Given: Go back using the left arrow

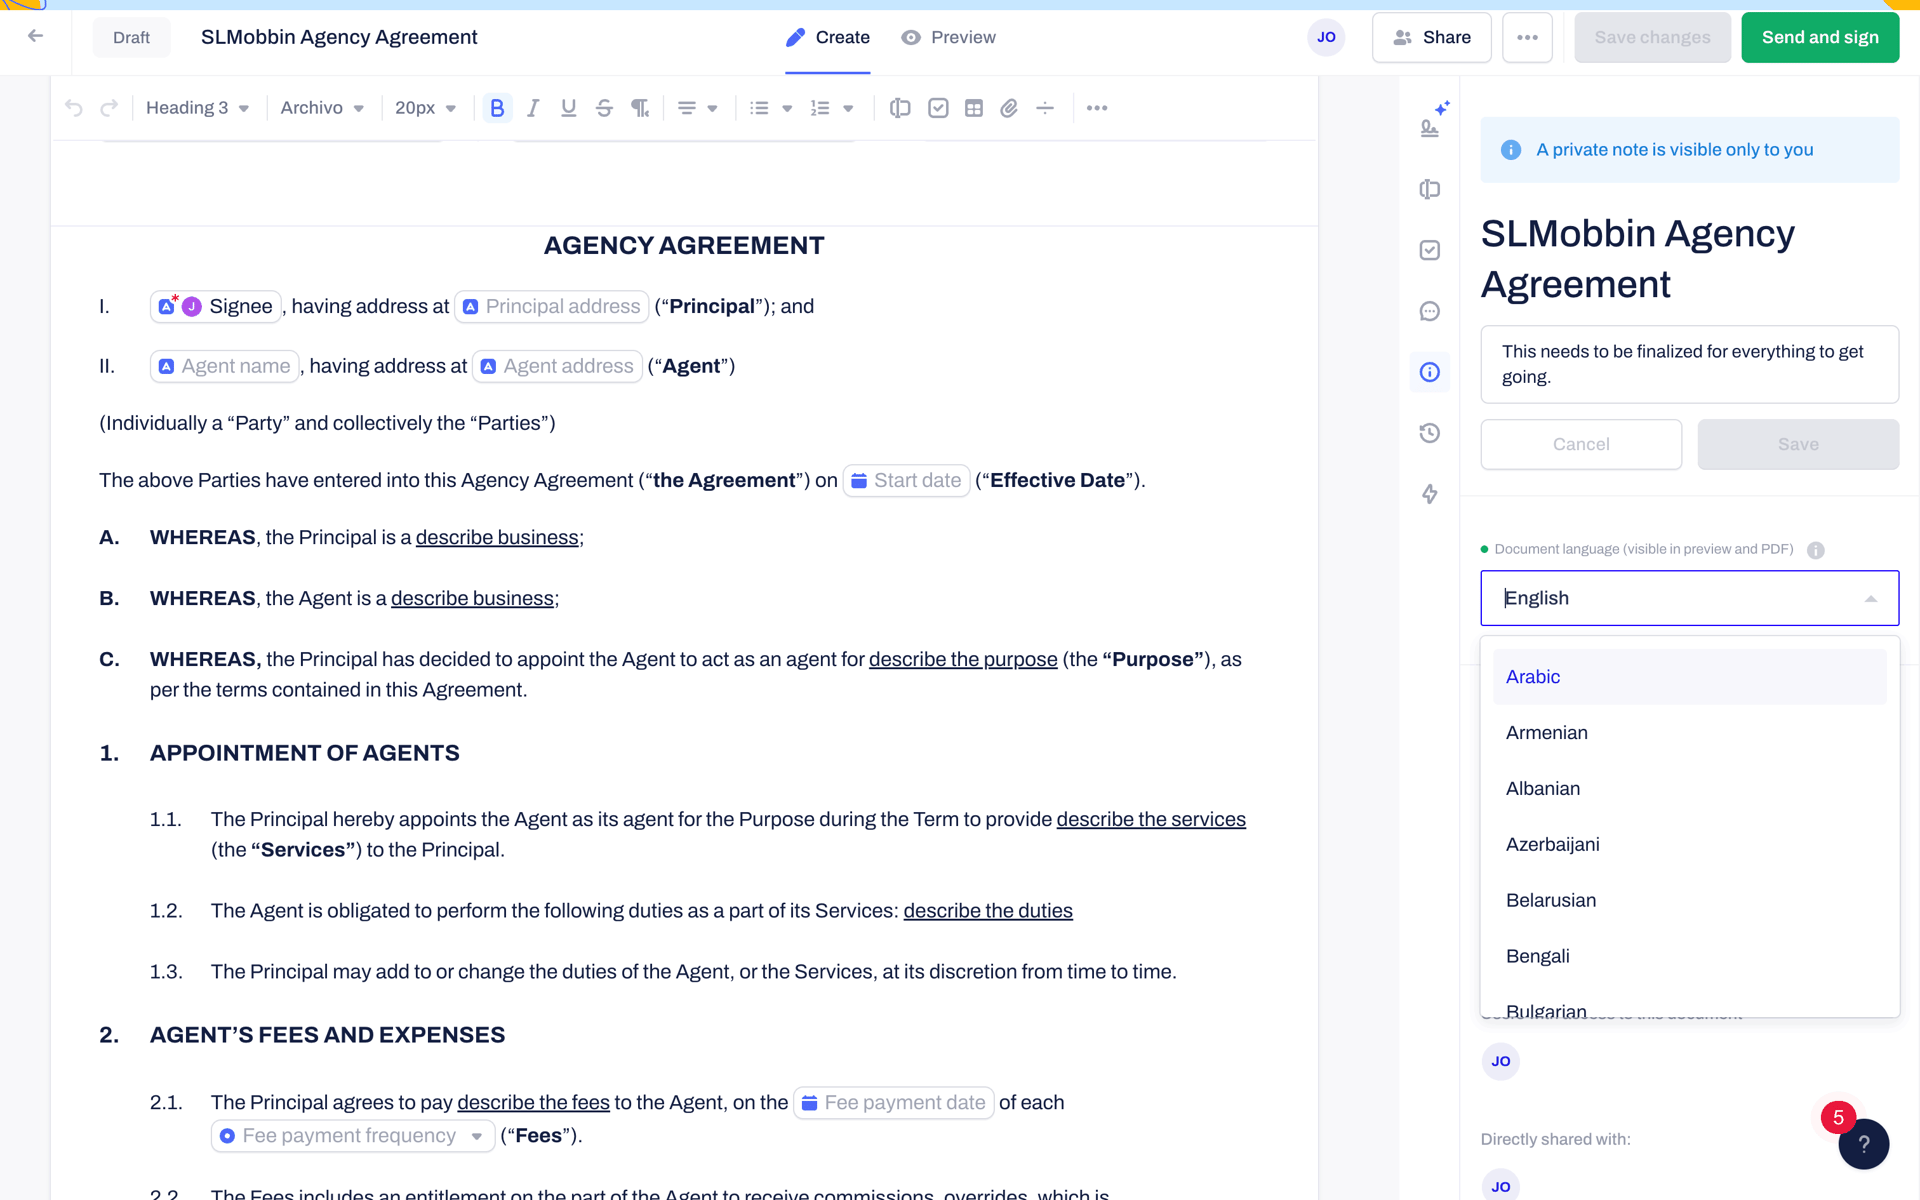Looking at the screenshot, I should tap(36, 37).
